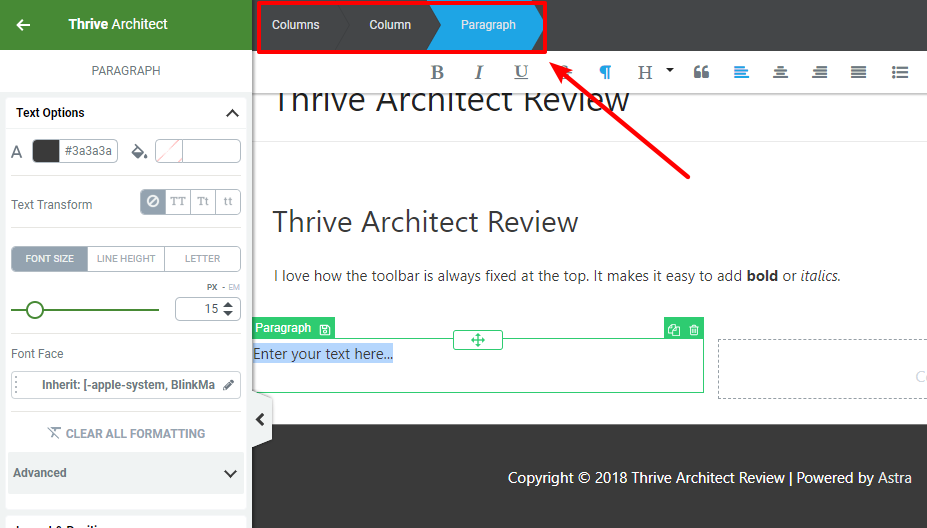Set text transform to none
Viewport: 927px width, 528px height.
(x=153, y=202)
